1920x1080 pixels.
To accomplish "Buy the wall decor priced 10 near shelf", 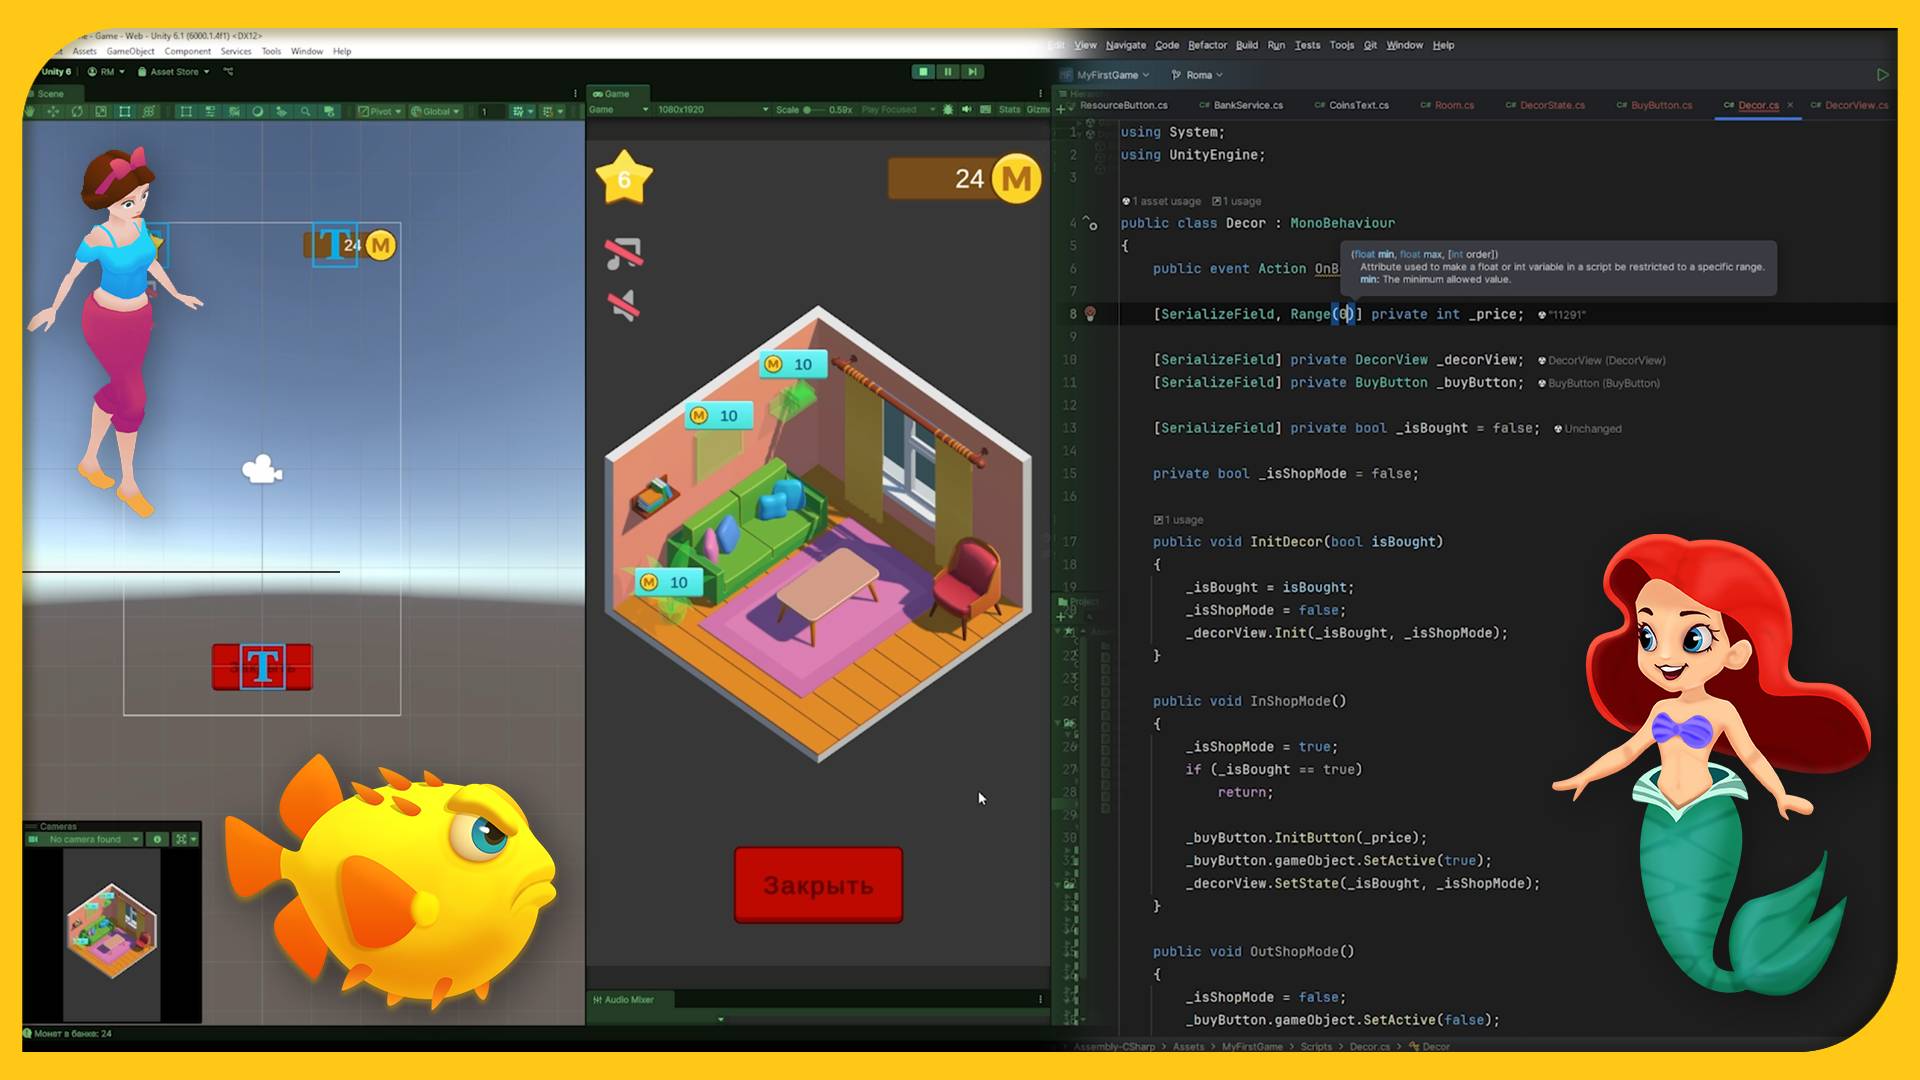I will 719,415.
